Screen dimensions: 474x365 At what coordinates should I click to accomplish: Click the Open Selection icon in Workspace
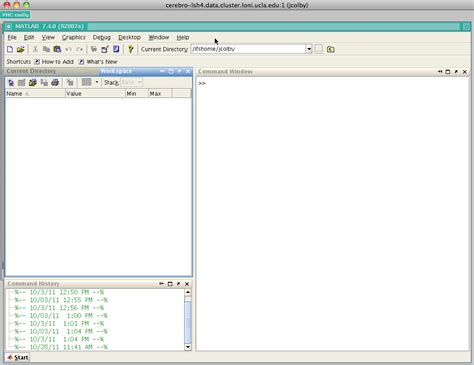[22, 82]
